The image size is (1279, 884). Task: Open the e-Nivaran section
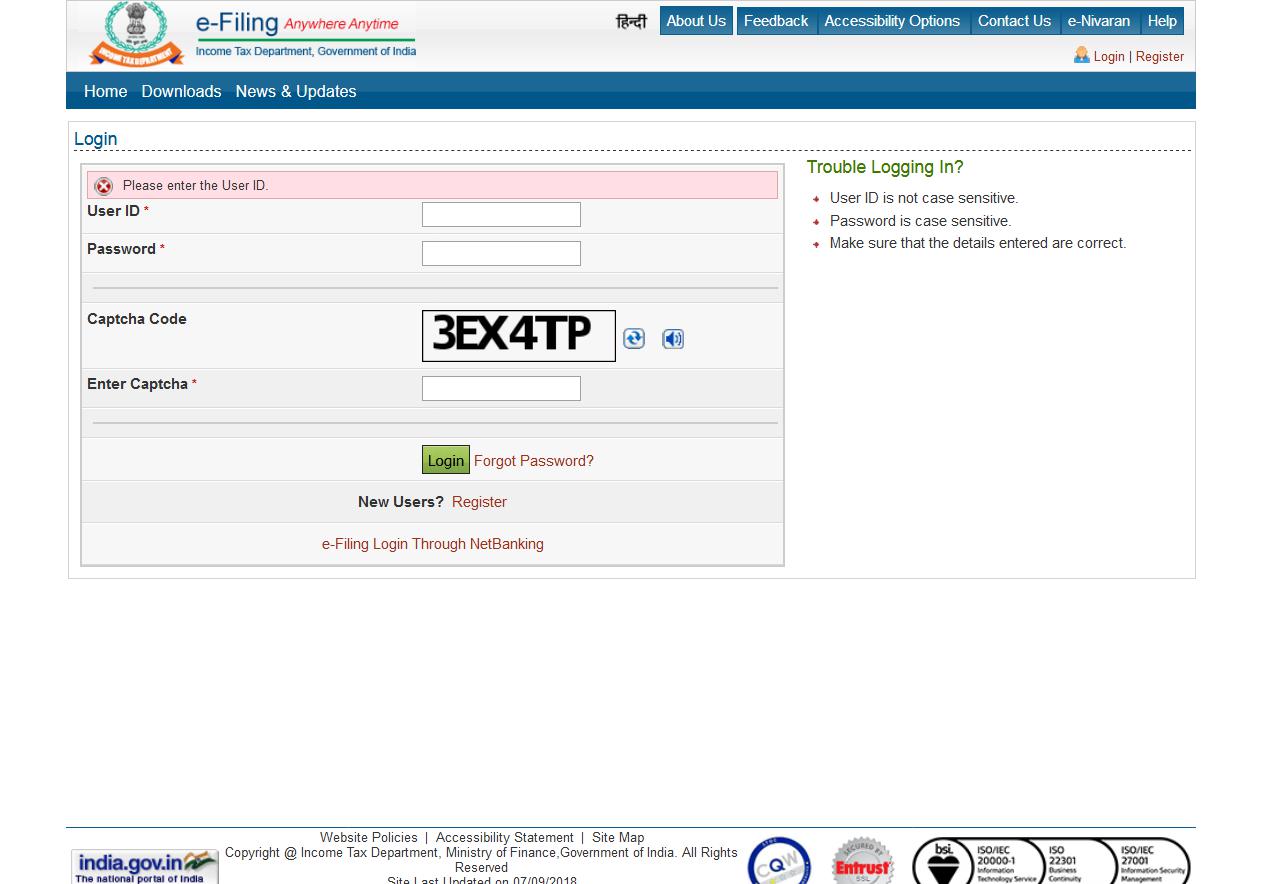tap(1099, 21)
